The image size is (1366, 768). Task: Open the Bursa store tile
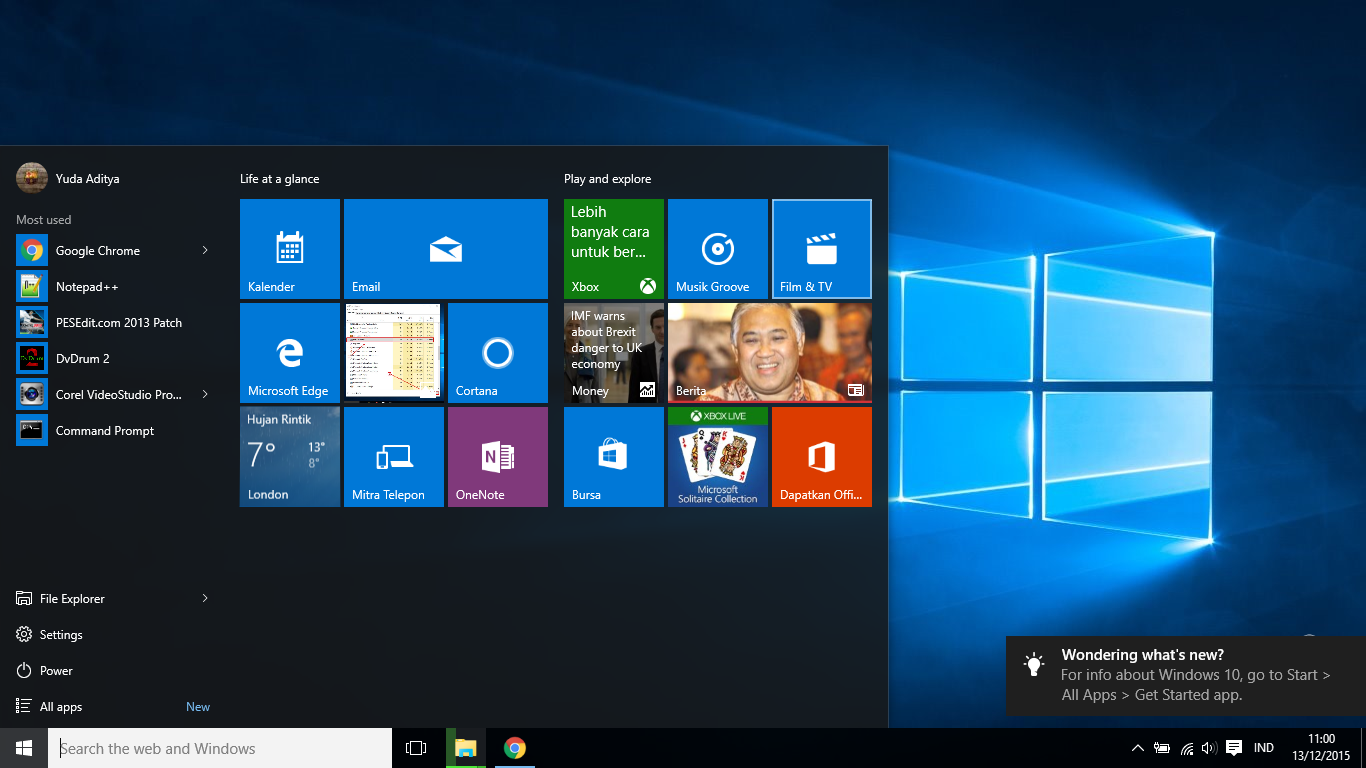click(614, 457)
